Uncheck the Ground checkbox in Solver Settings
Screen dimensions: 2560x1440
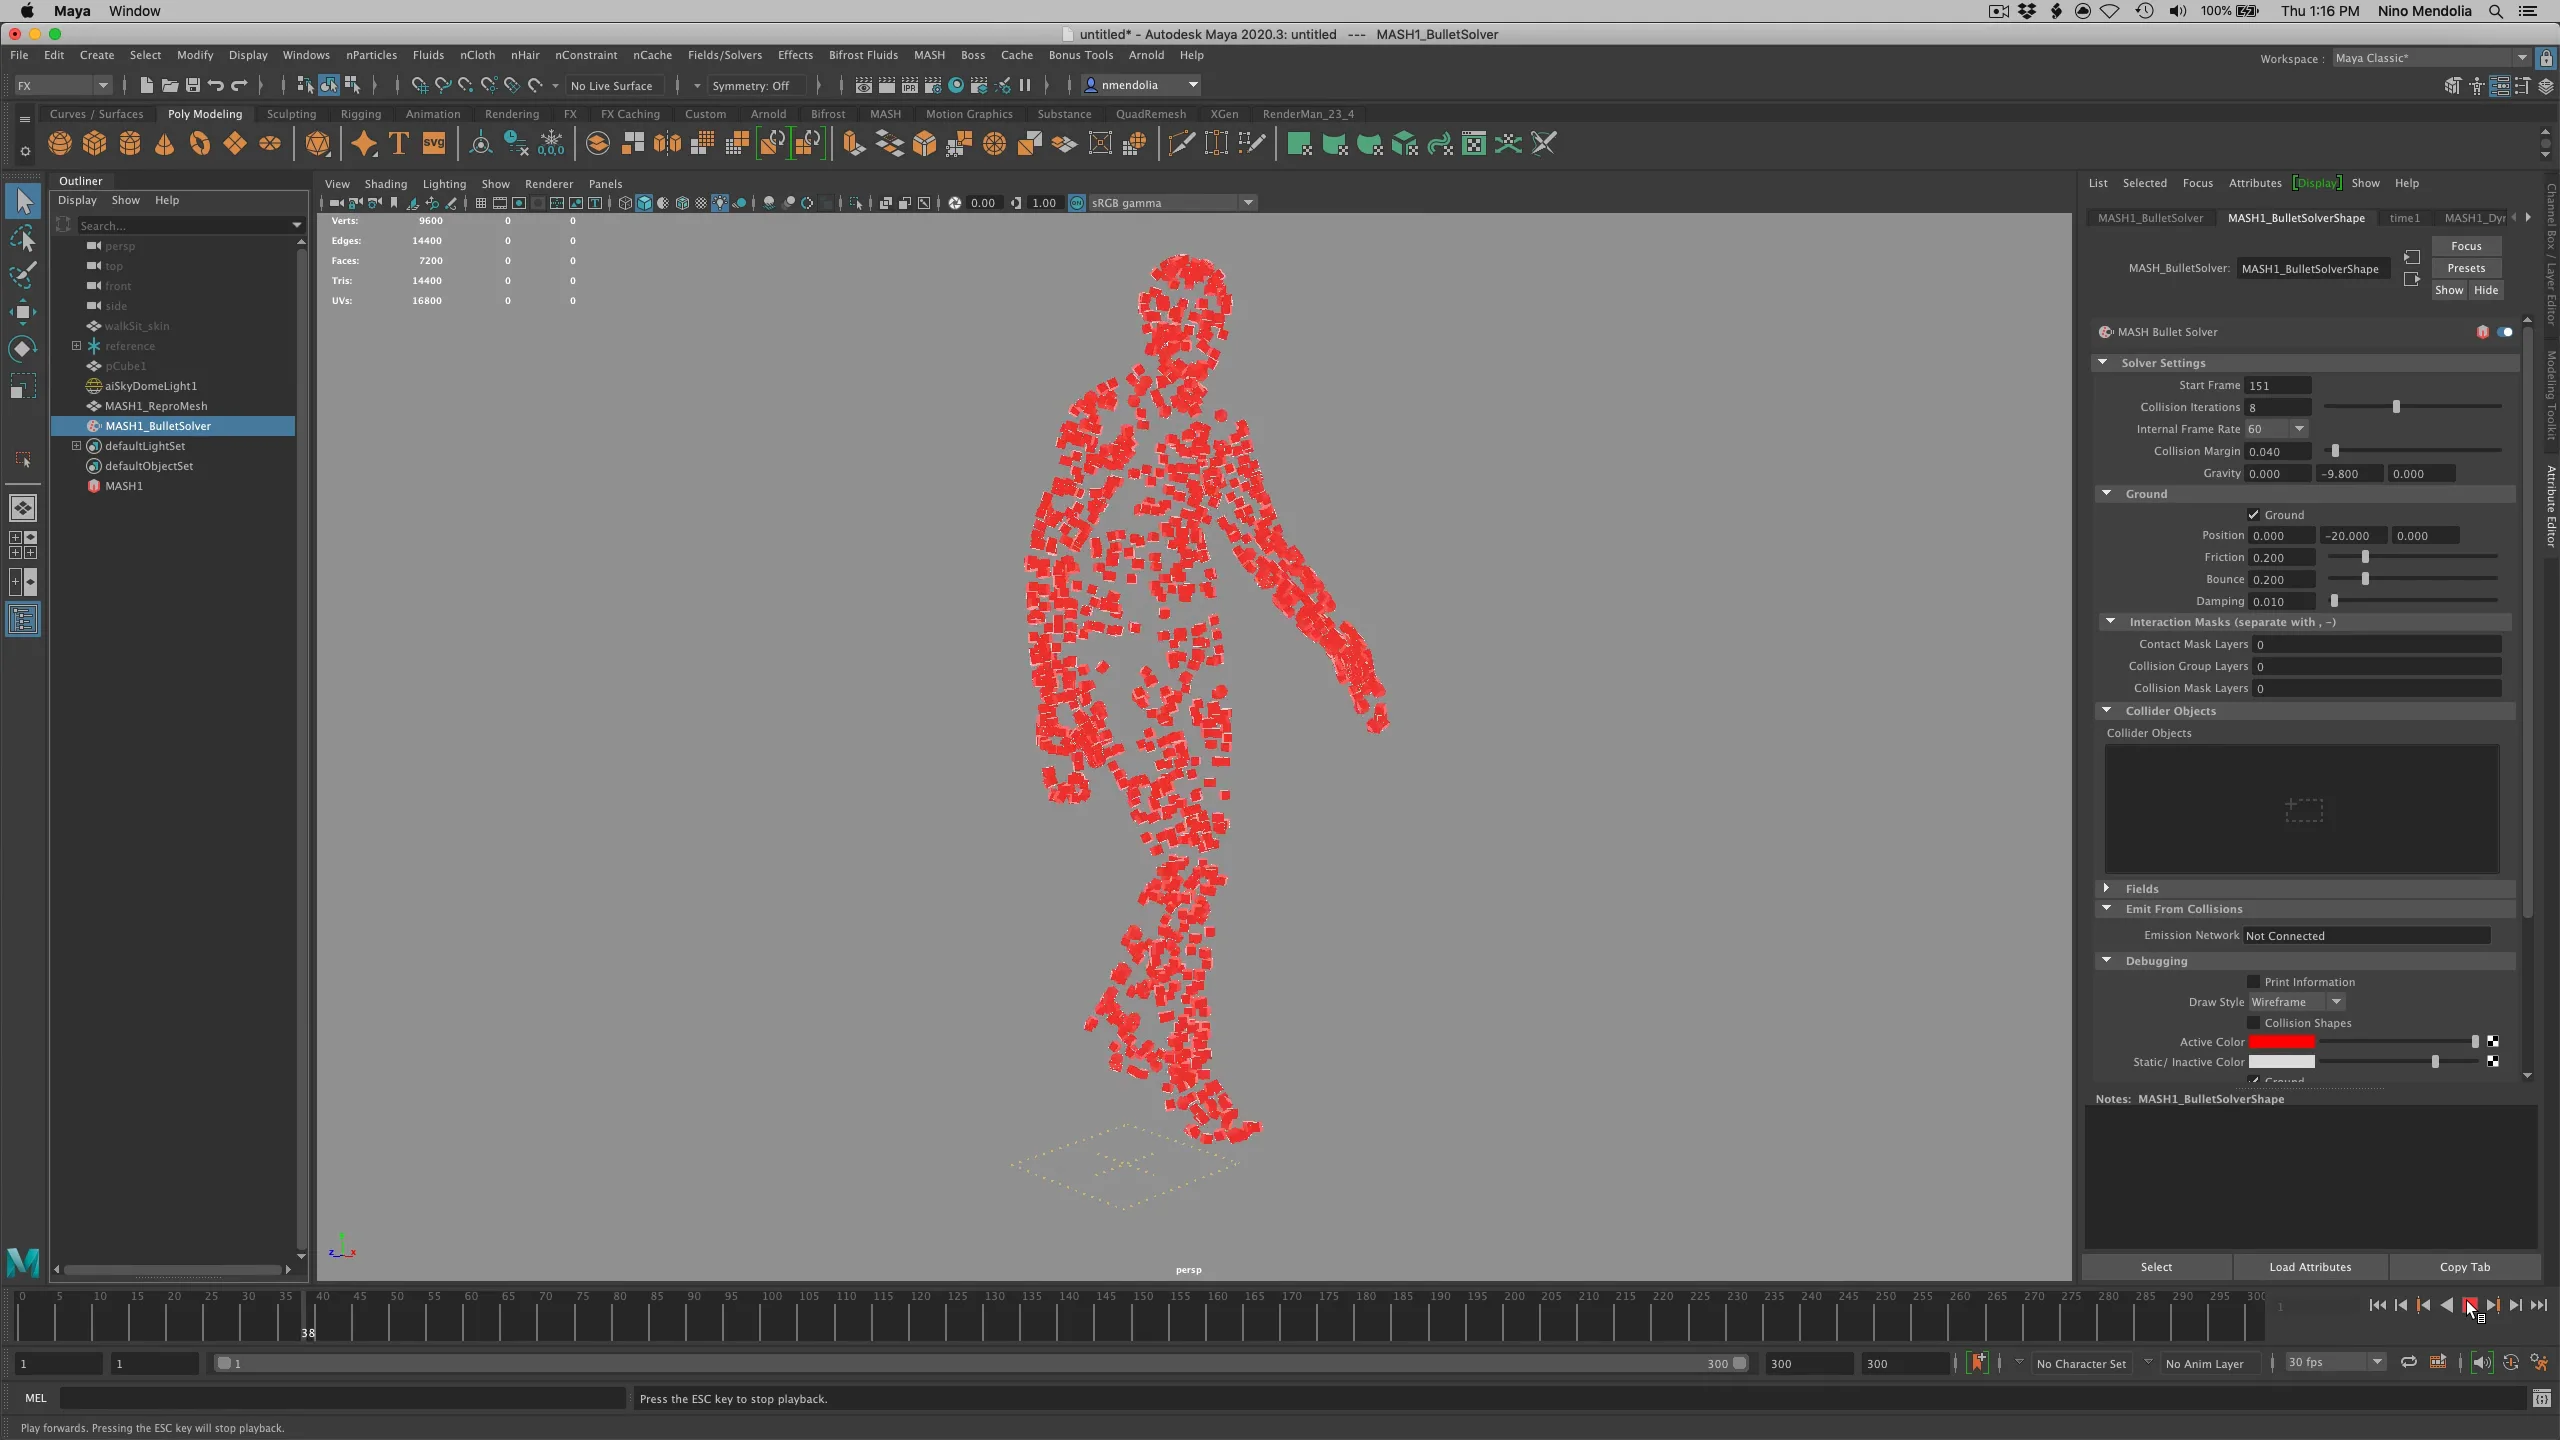(2253, 514)
